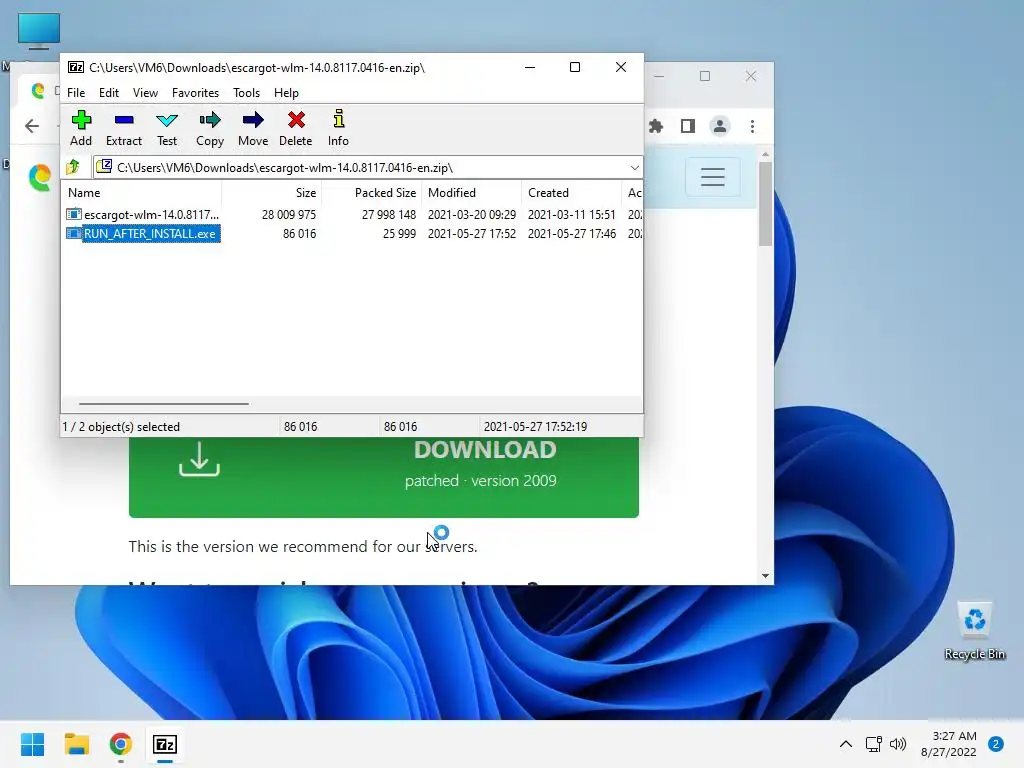Click the file list horizontal scrollbar

point(163,404)
